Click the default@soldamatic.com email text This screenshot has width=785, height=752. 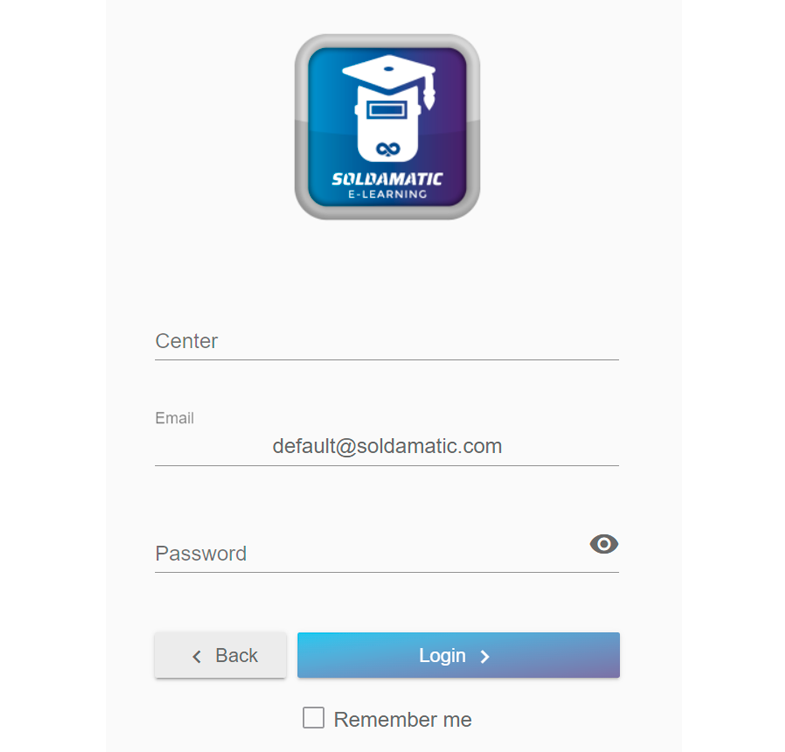(x=387, y=446)
